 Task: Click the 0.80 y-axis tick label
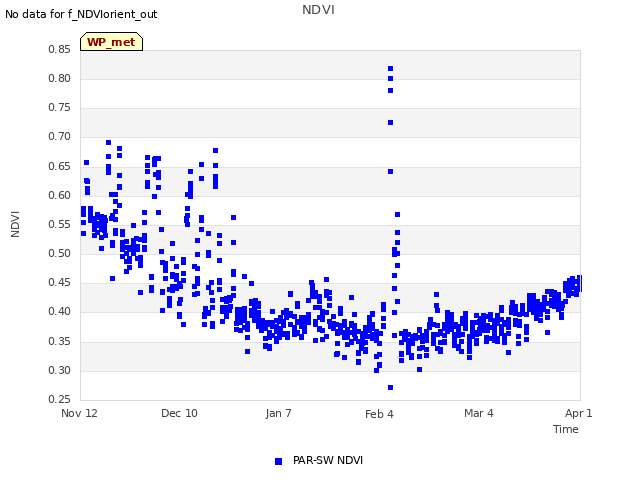click(59, 78)
